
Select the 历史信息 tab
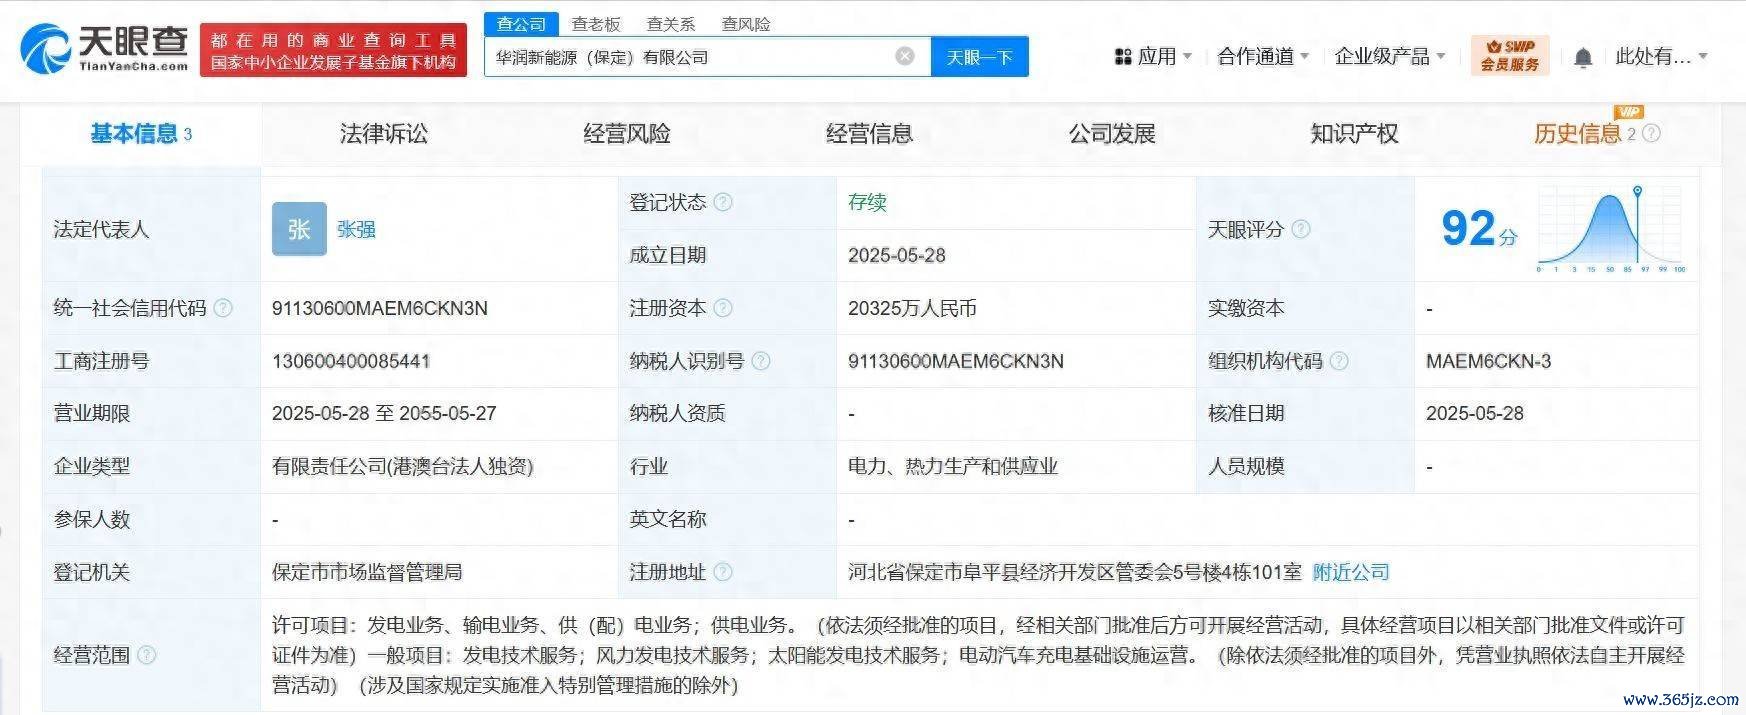point(1578,133)
